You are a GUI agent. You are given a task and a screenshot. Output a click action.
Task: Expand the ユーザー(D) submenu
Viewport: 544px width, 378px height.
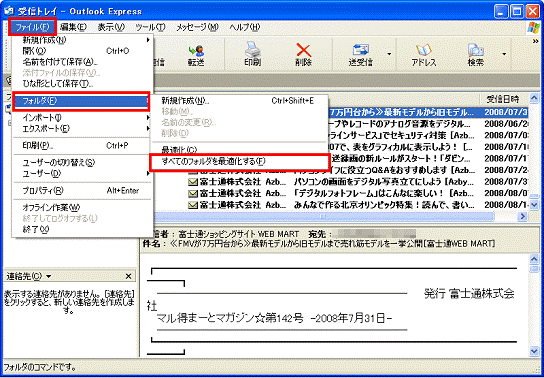coord(83,173)
